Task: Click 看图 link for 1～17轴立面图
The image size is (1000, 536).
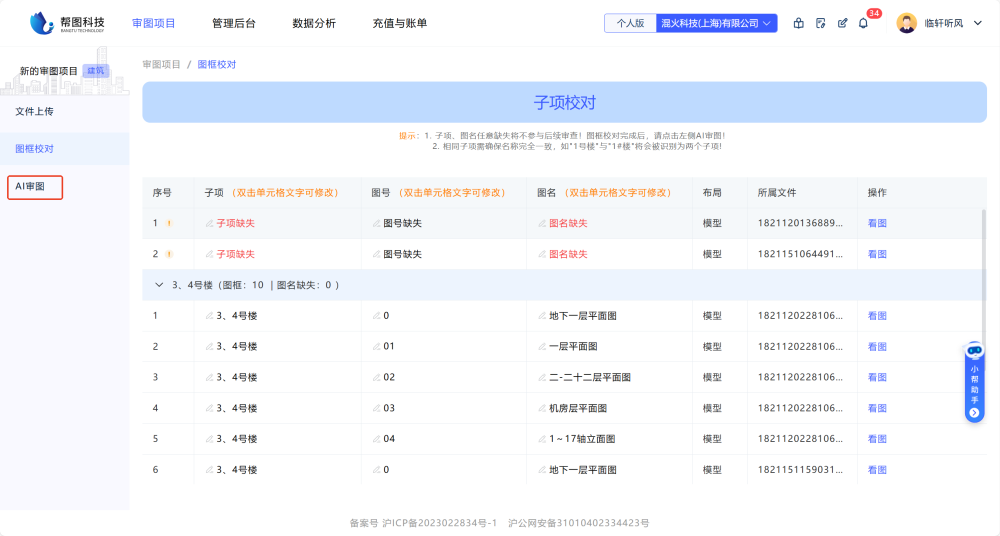Action: click(877, 439)
